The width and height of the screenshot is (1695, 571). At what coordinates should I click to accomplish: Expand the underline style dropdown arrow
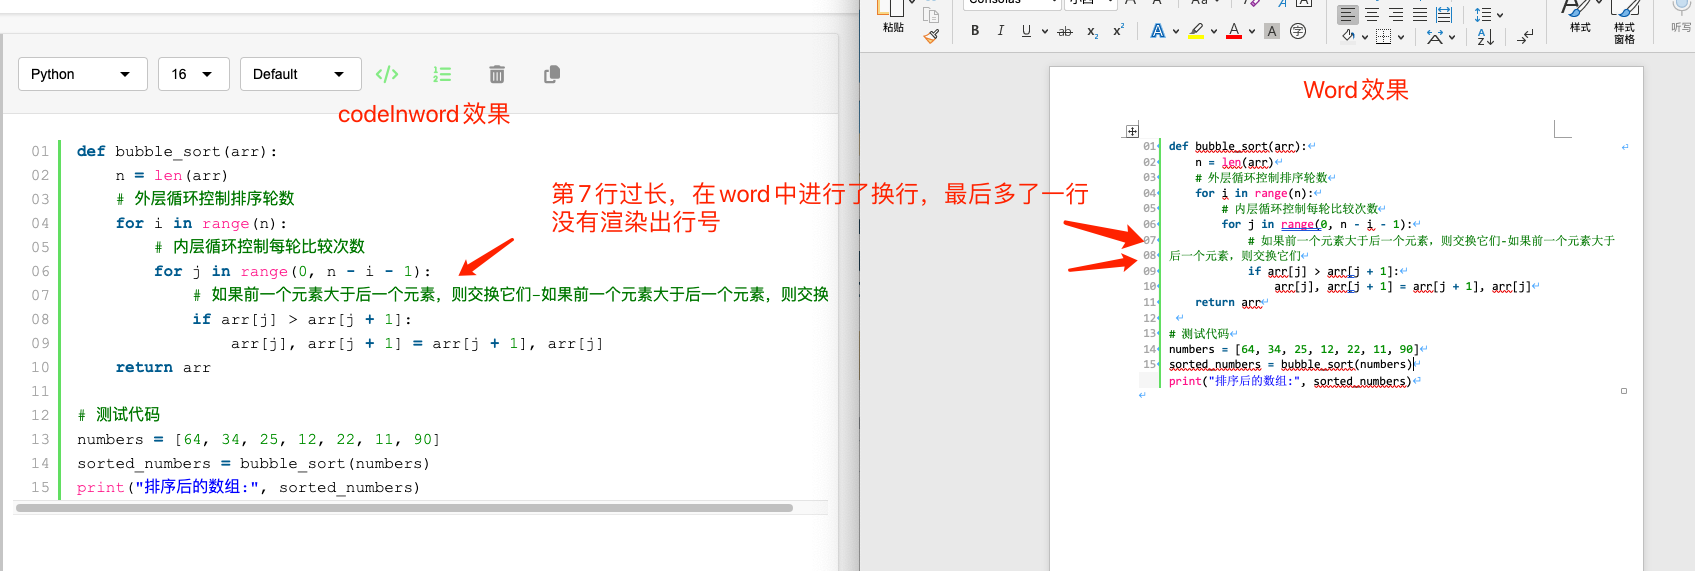1045,31
